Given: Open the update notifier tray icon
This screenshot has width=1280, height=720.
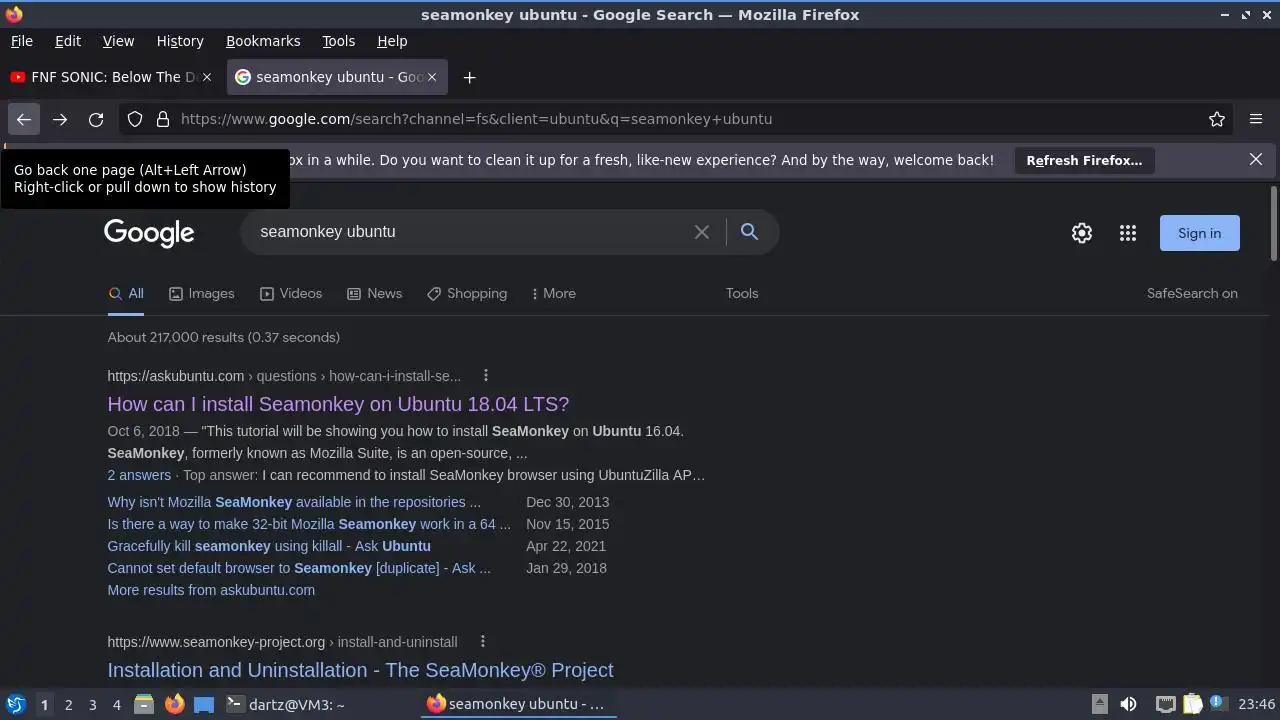Looking at the screenshot, I should click(1217, 703).
